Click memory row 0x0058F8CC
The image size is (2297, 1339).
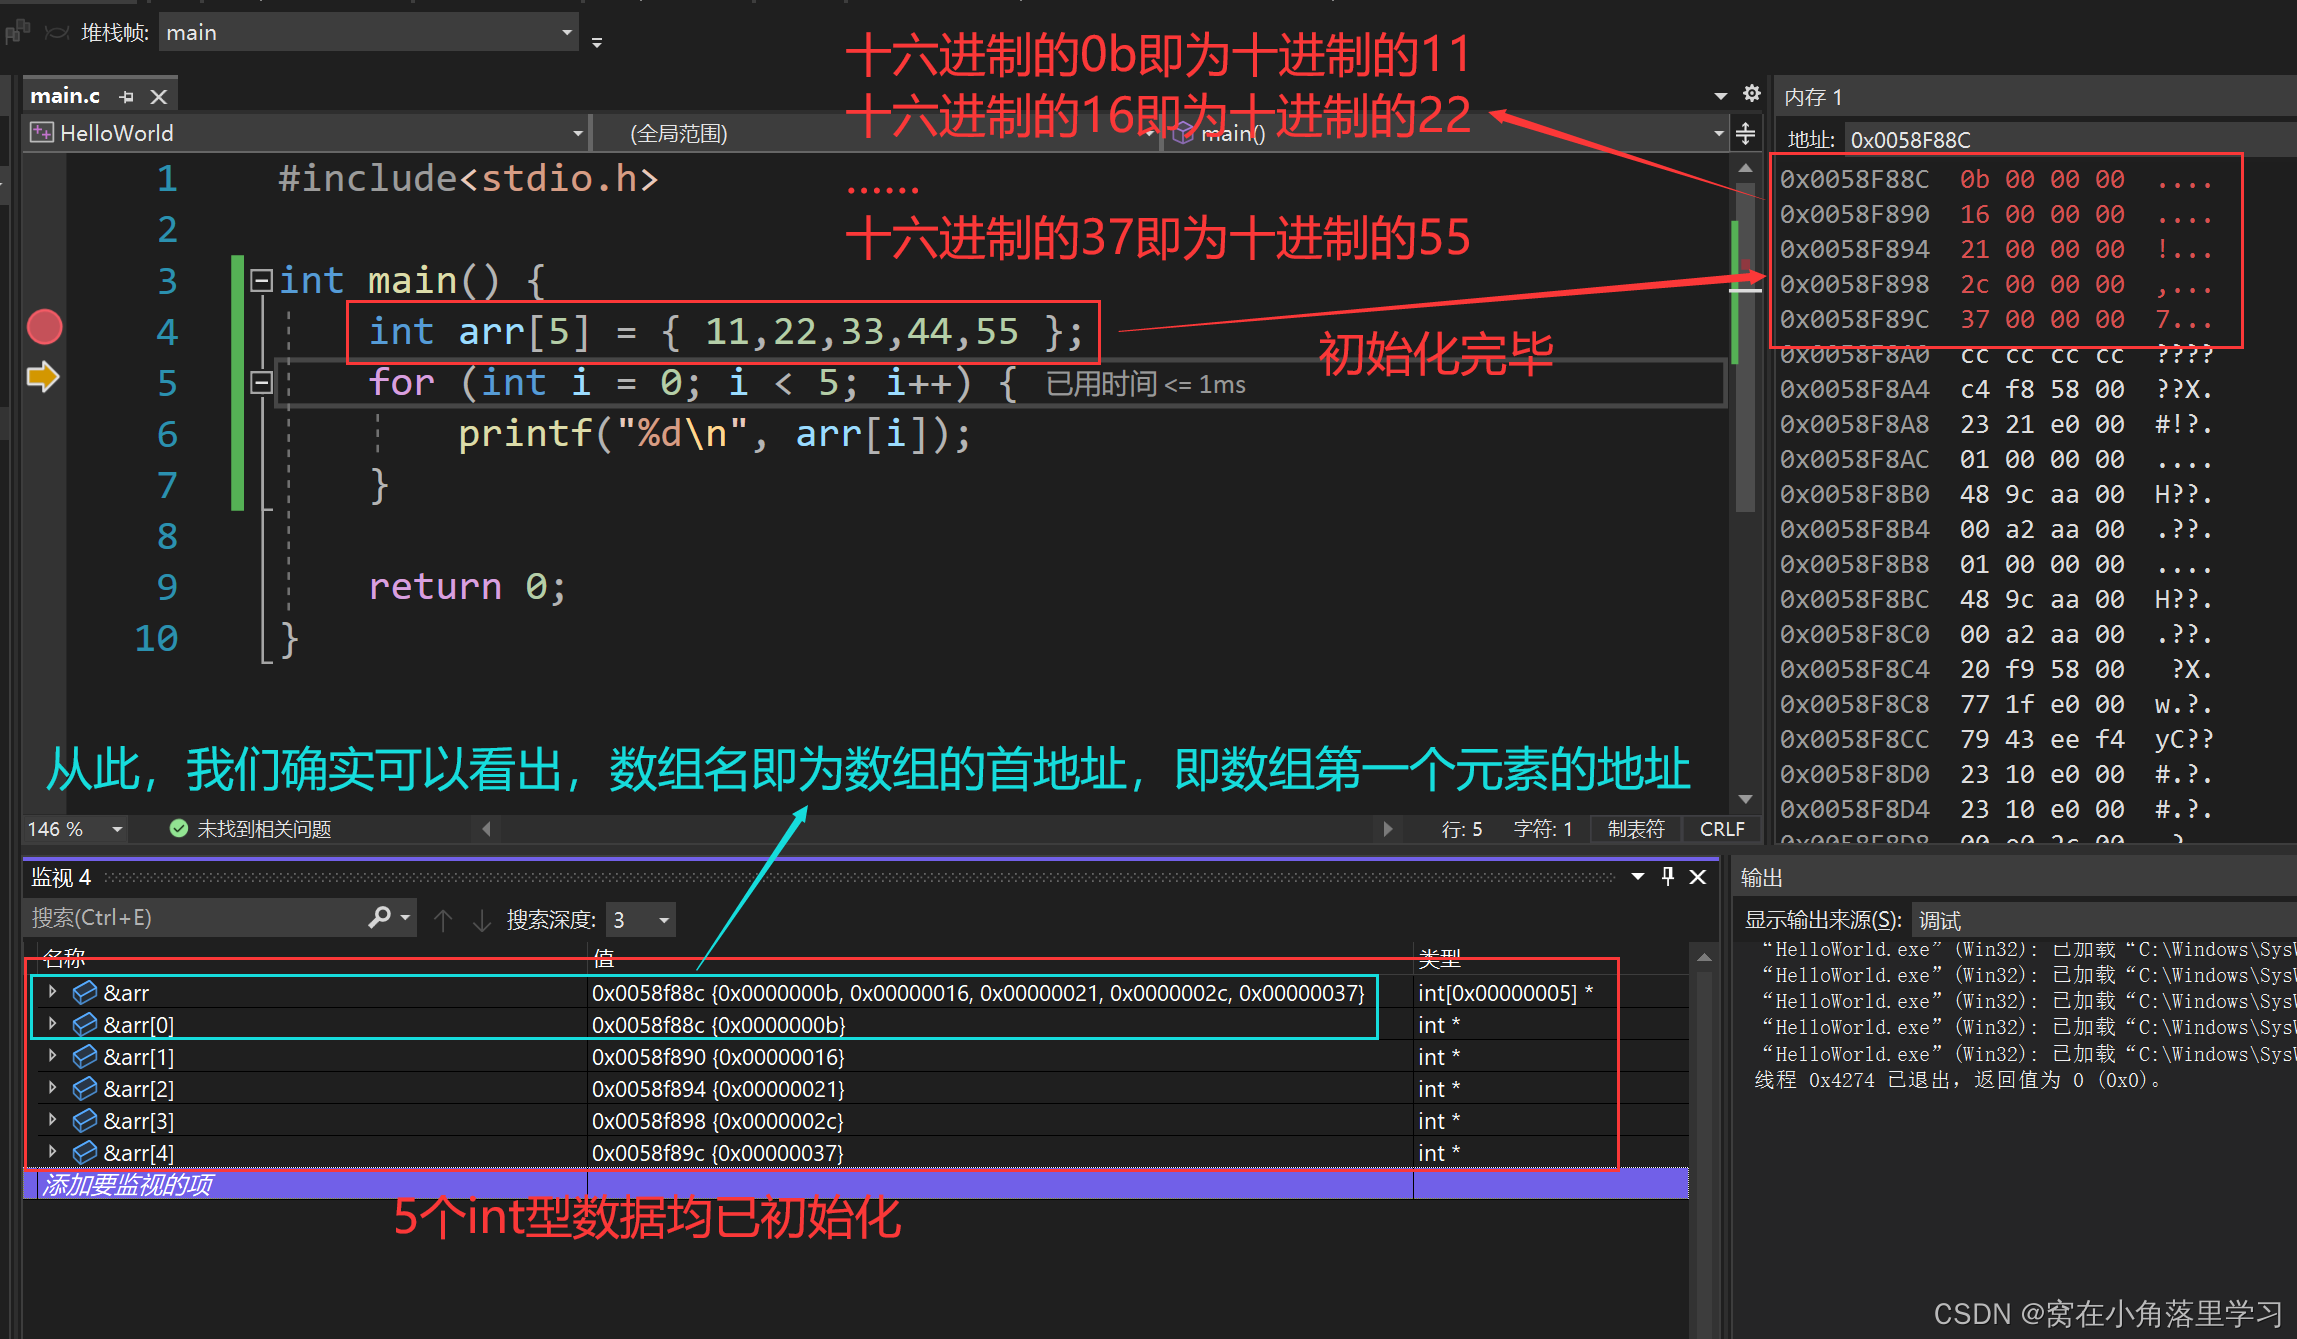(1997, 739)
